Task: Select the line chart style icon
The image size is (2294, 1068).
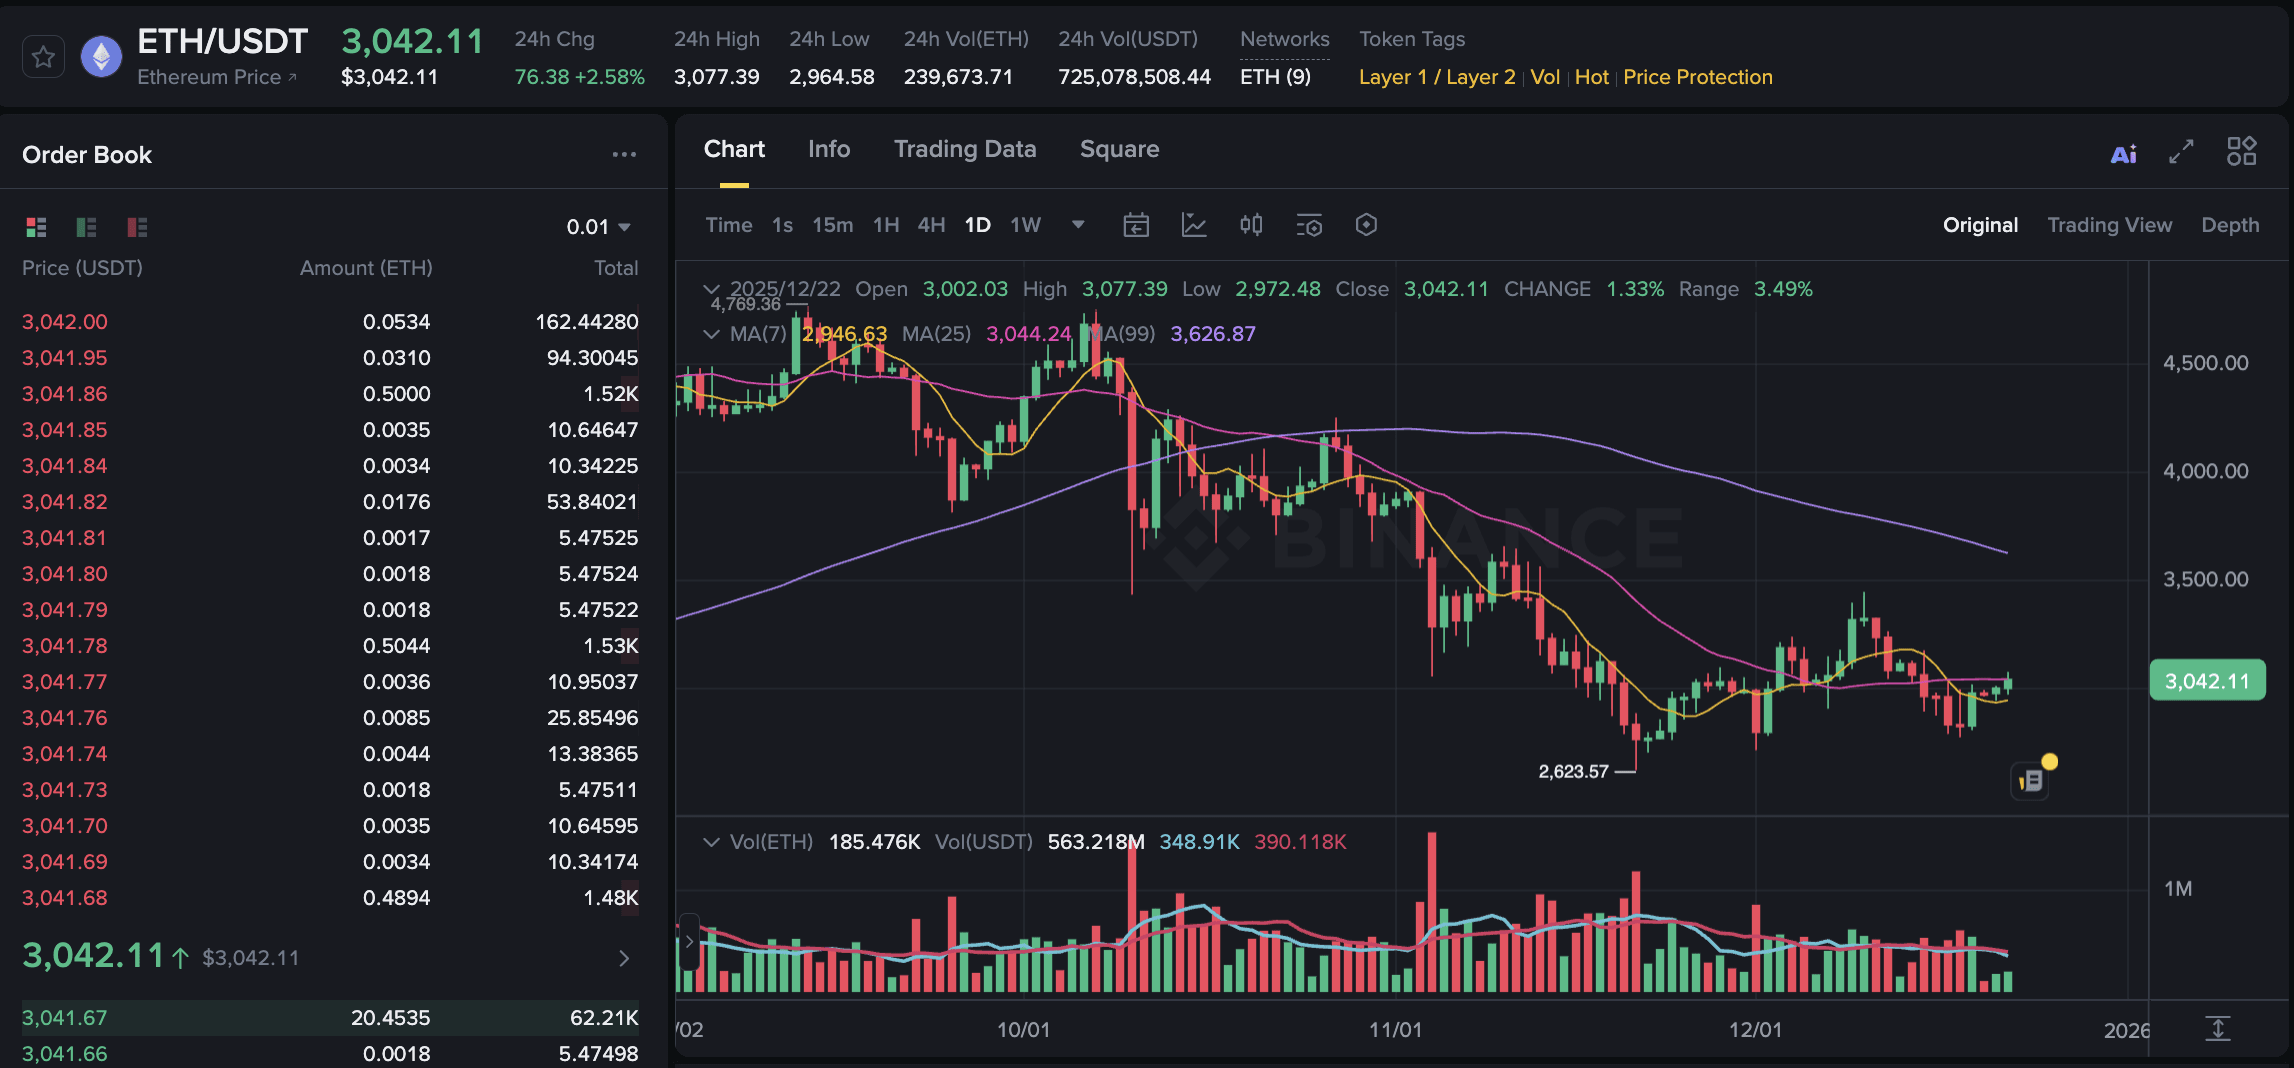Action: pyautogui.click(x=1194, y=225)
